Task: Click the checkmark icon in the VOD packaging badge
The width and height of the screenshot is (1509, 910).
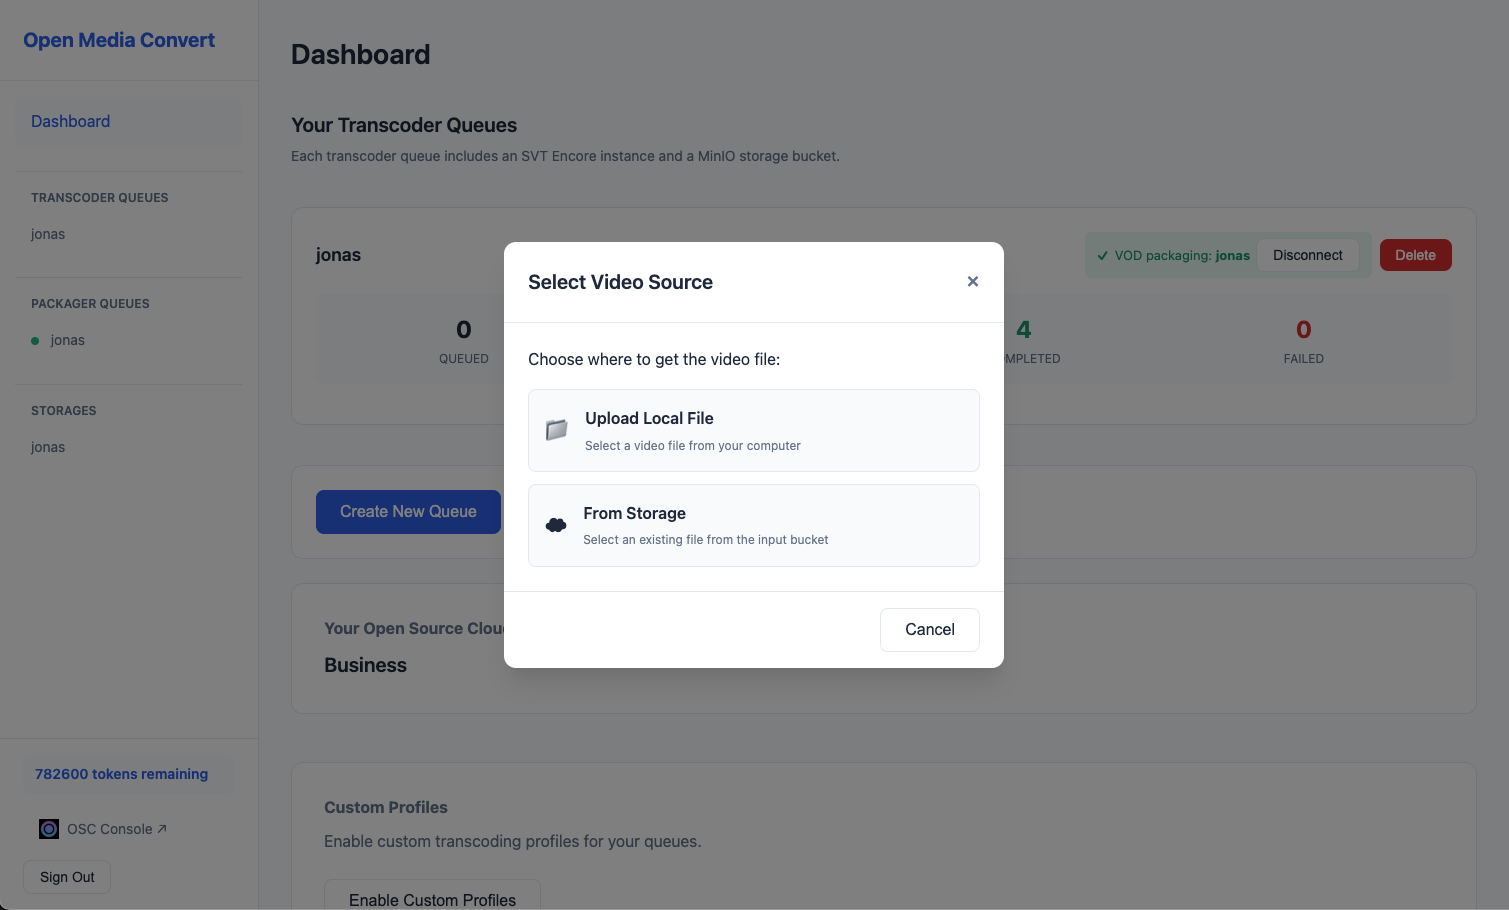Action: tap(1102, 255)
